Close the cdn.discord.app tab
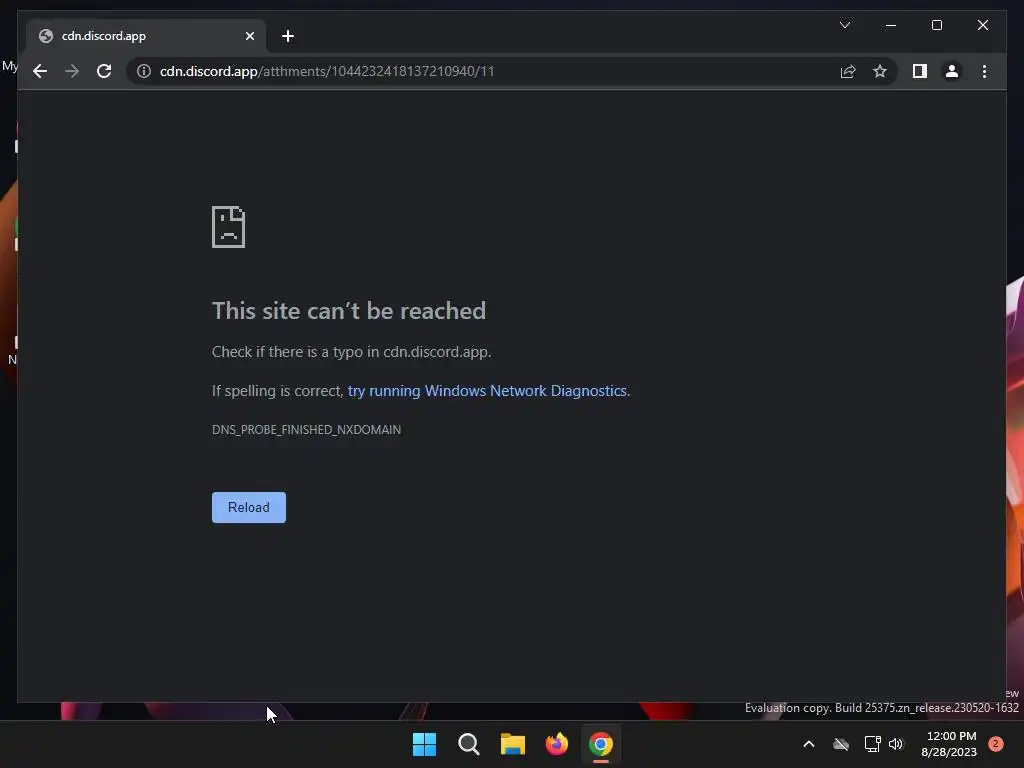Image resolution: width=1024 pixels, height=768 pixels. tap(249, 36)
